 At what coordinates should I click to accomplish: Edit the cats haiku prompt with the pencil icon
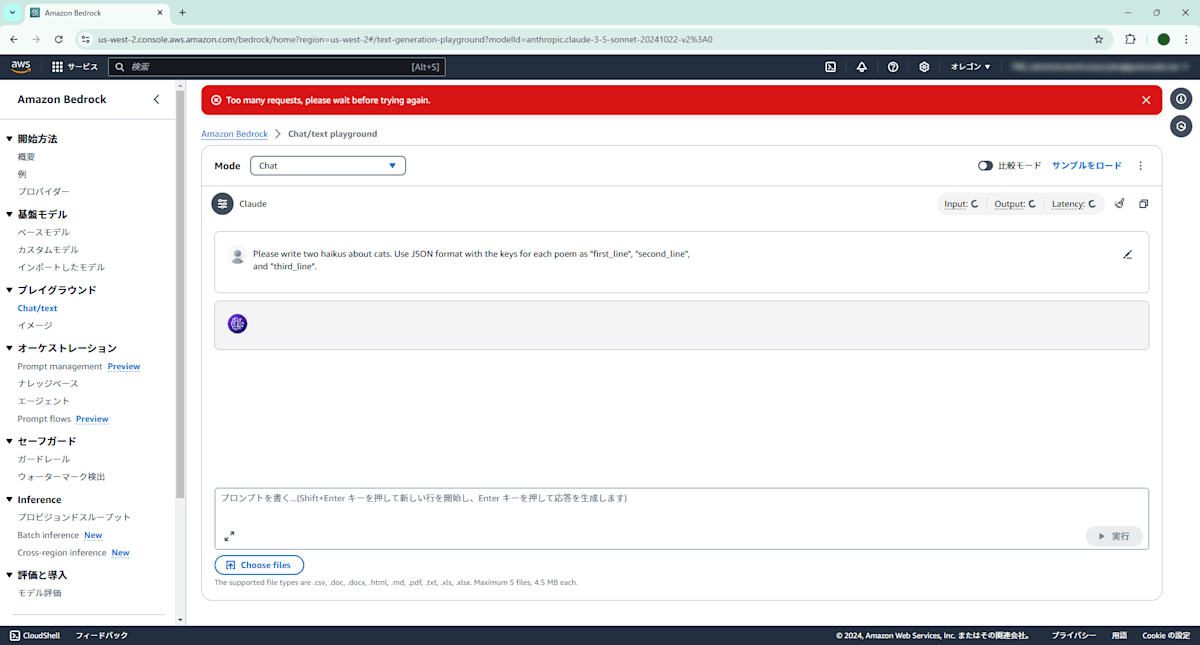(1127, 254)
